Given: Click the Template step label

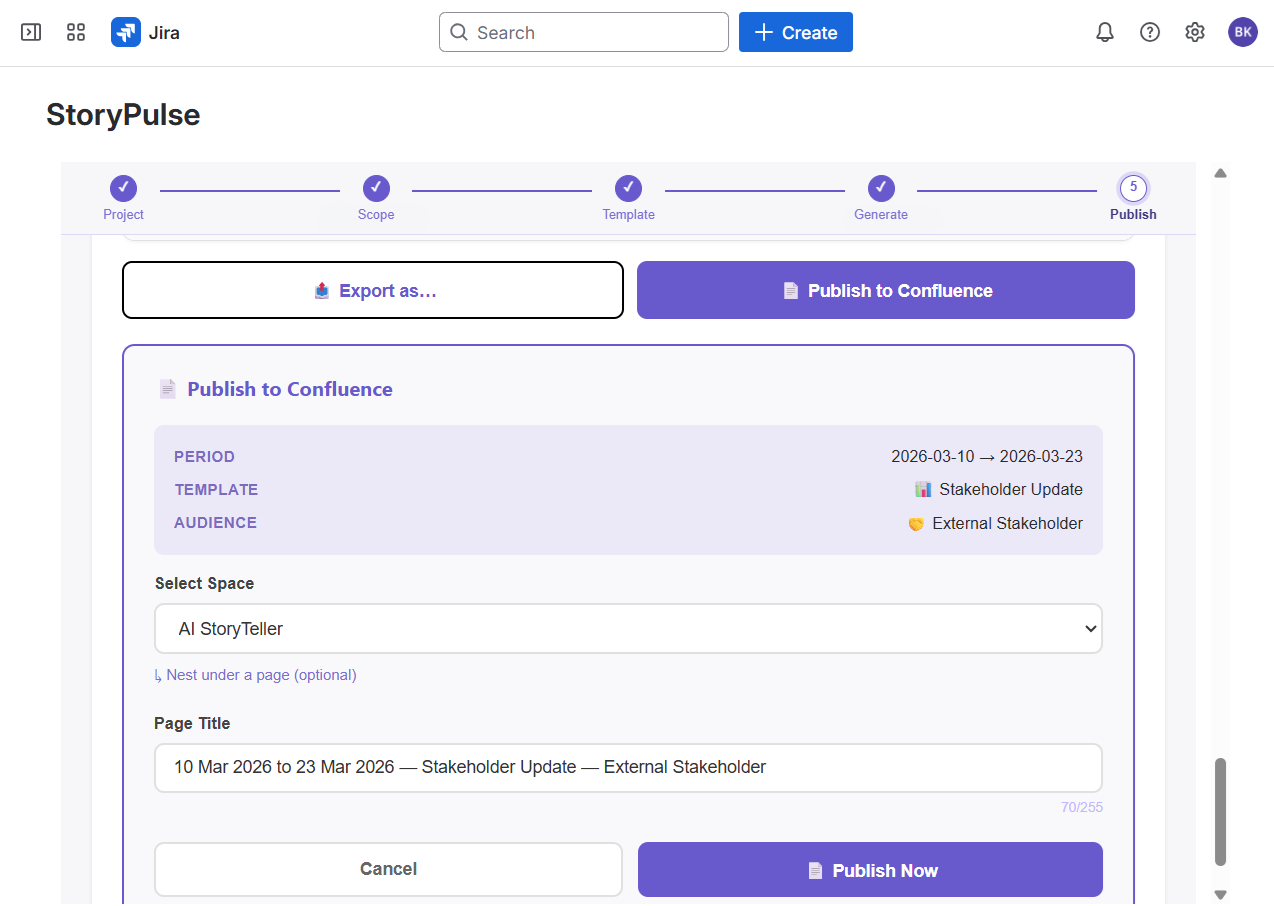Looking at the screenshot, I should point(628,214).
